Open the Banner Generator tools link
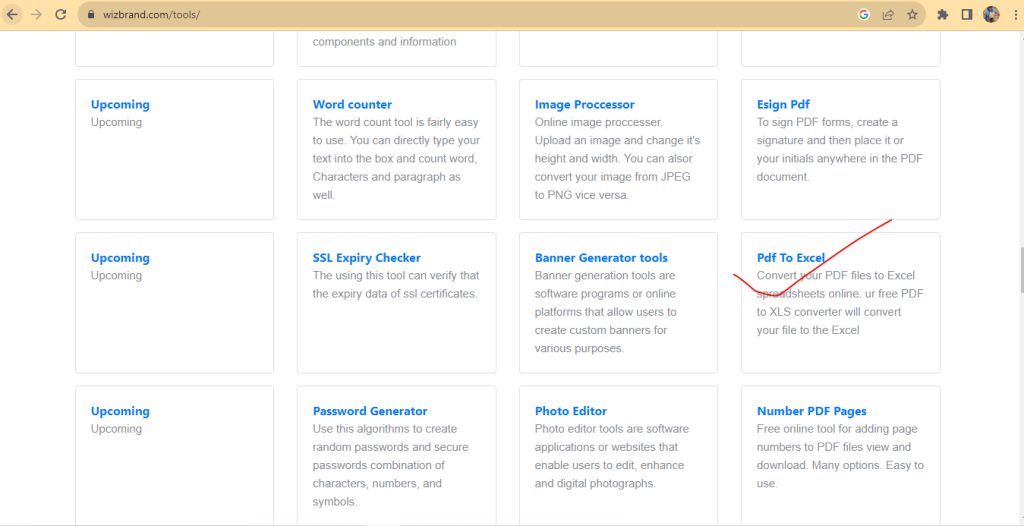This screenshot has height=526, width=1024. coord(601,257)
